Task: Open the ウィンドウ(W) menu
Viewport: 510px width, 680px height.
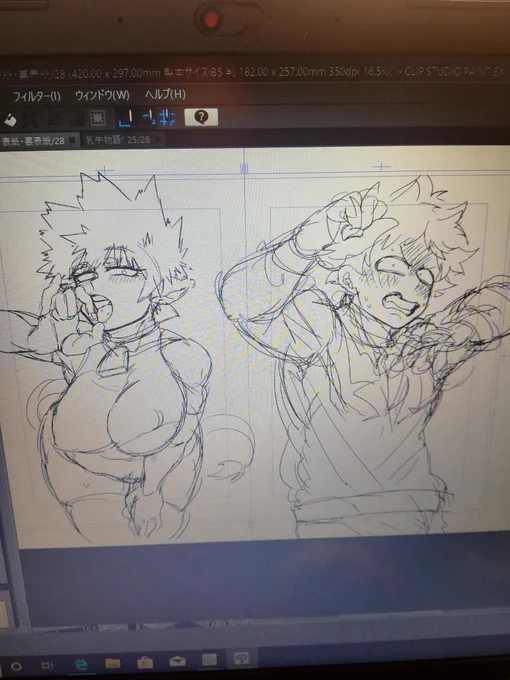Action: coord(102,95)
